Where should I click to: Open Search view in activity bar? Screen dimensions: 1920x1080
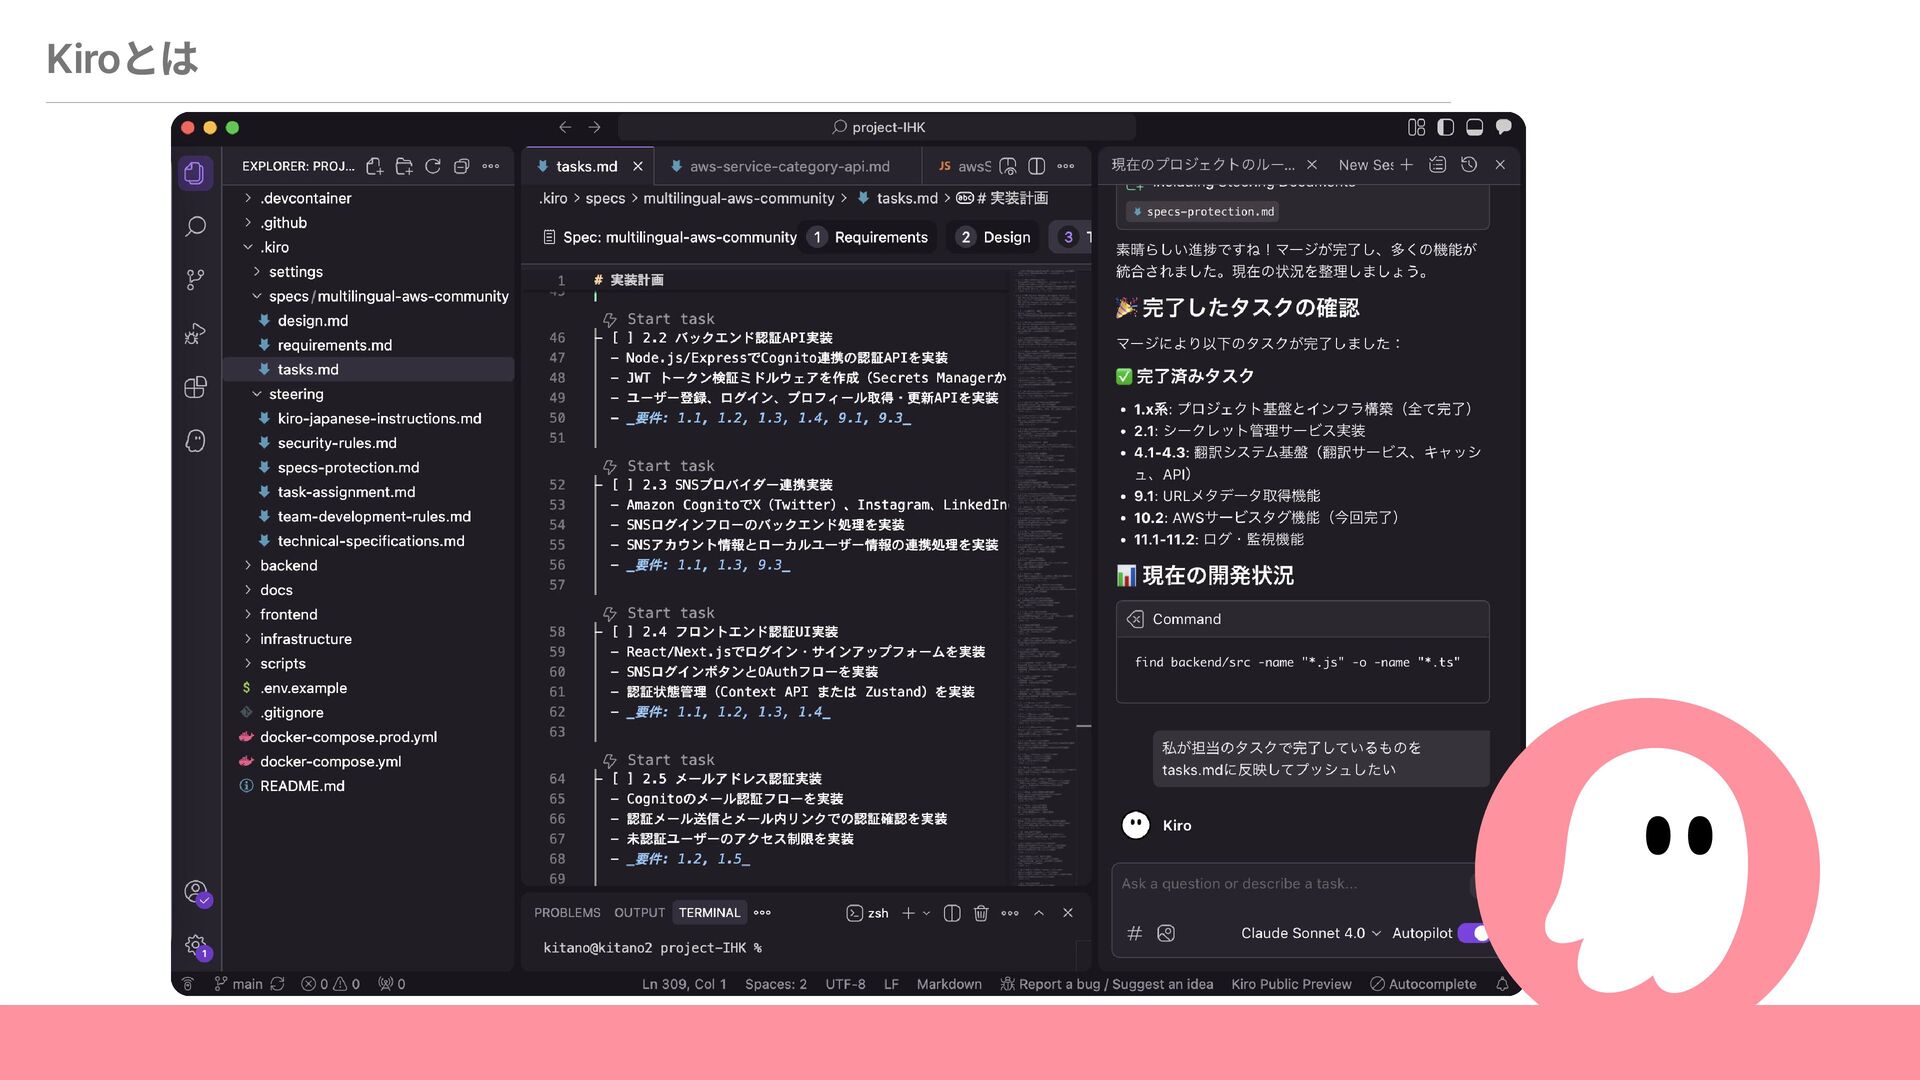tap(195, 227)
